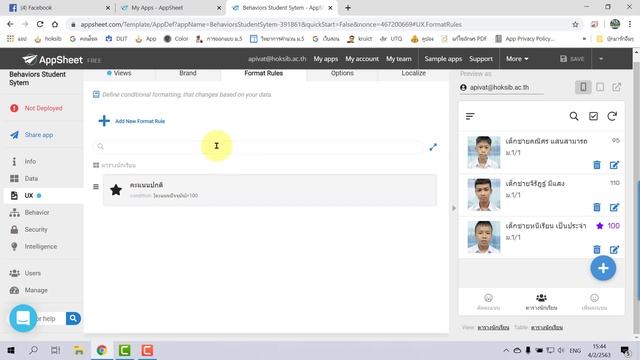640x360 pixels.
Task: Open the star format rule entry
Action: pyautogui.click(x=269, y=190)
